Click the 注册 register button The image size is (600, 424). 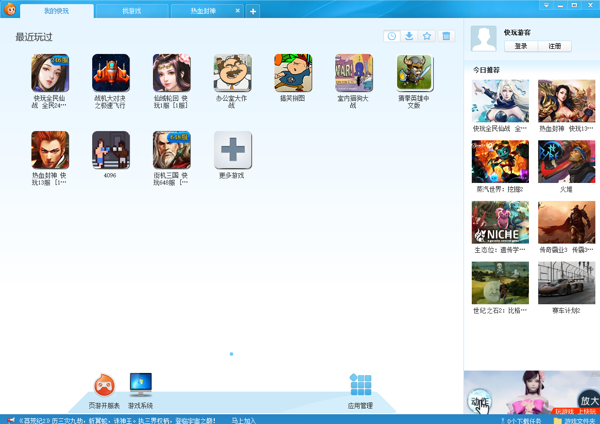pyautogui.click(x=554, y=46)
